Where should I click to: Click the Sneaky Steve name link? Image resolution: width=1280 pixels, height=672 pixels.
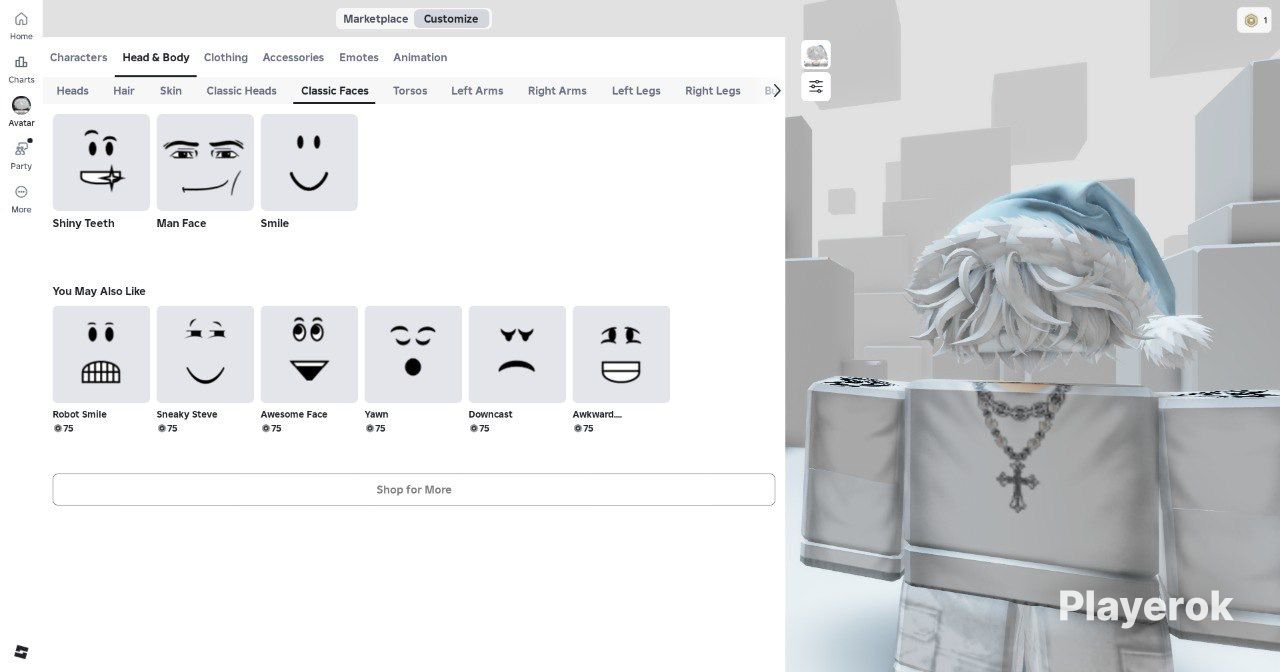(187, 414)
